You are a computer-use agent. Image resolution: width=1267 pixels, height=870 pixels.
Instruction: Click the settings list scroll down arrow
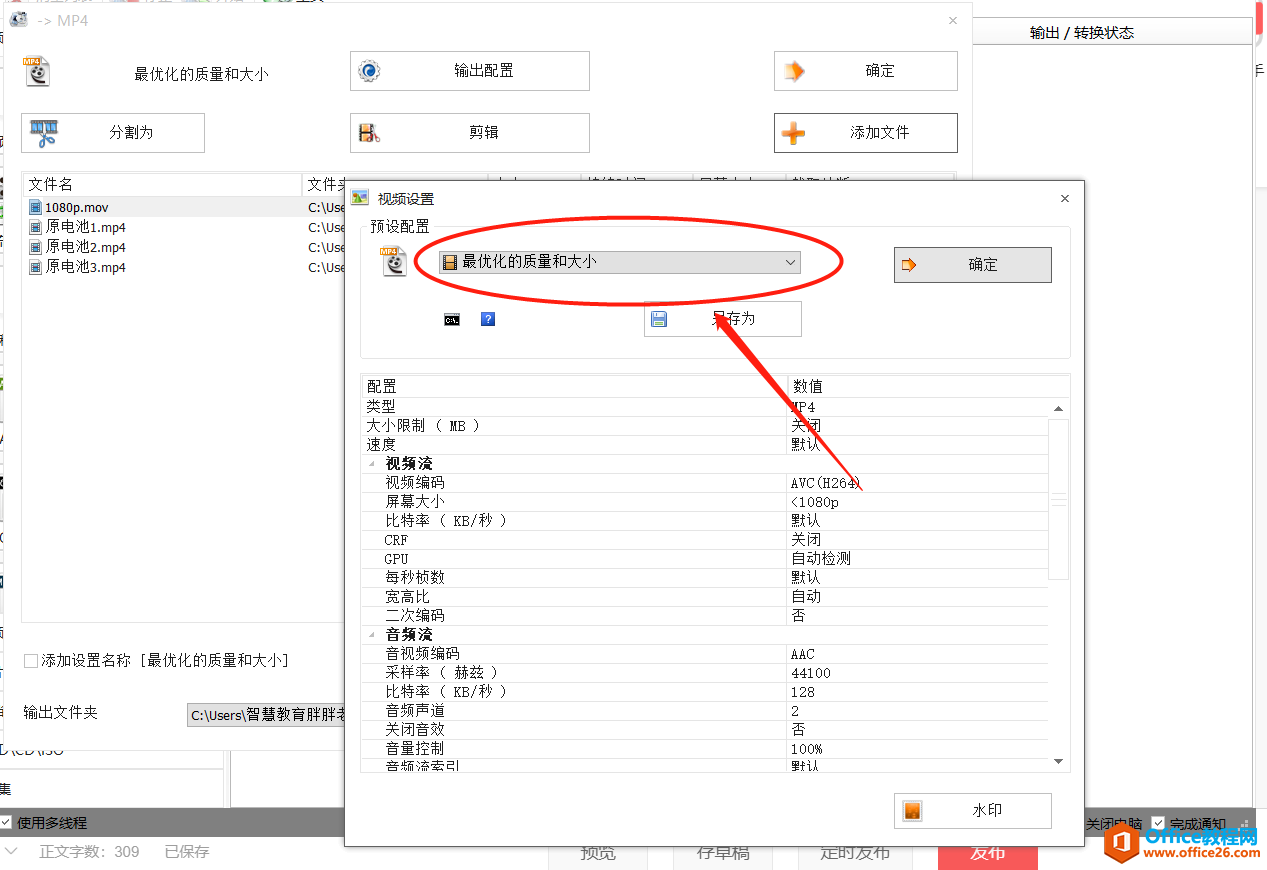point(1059,762)
